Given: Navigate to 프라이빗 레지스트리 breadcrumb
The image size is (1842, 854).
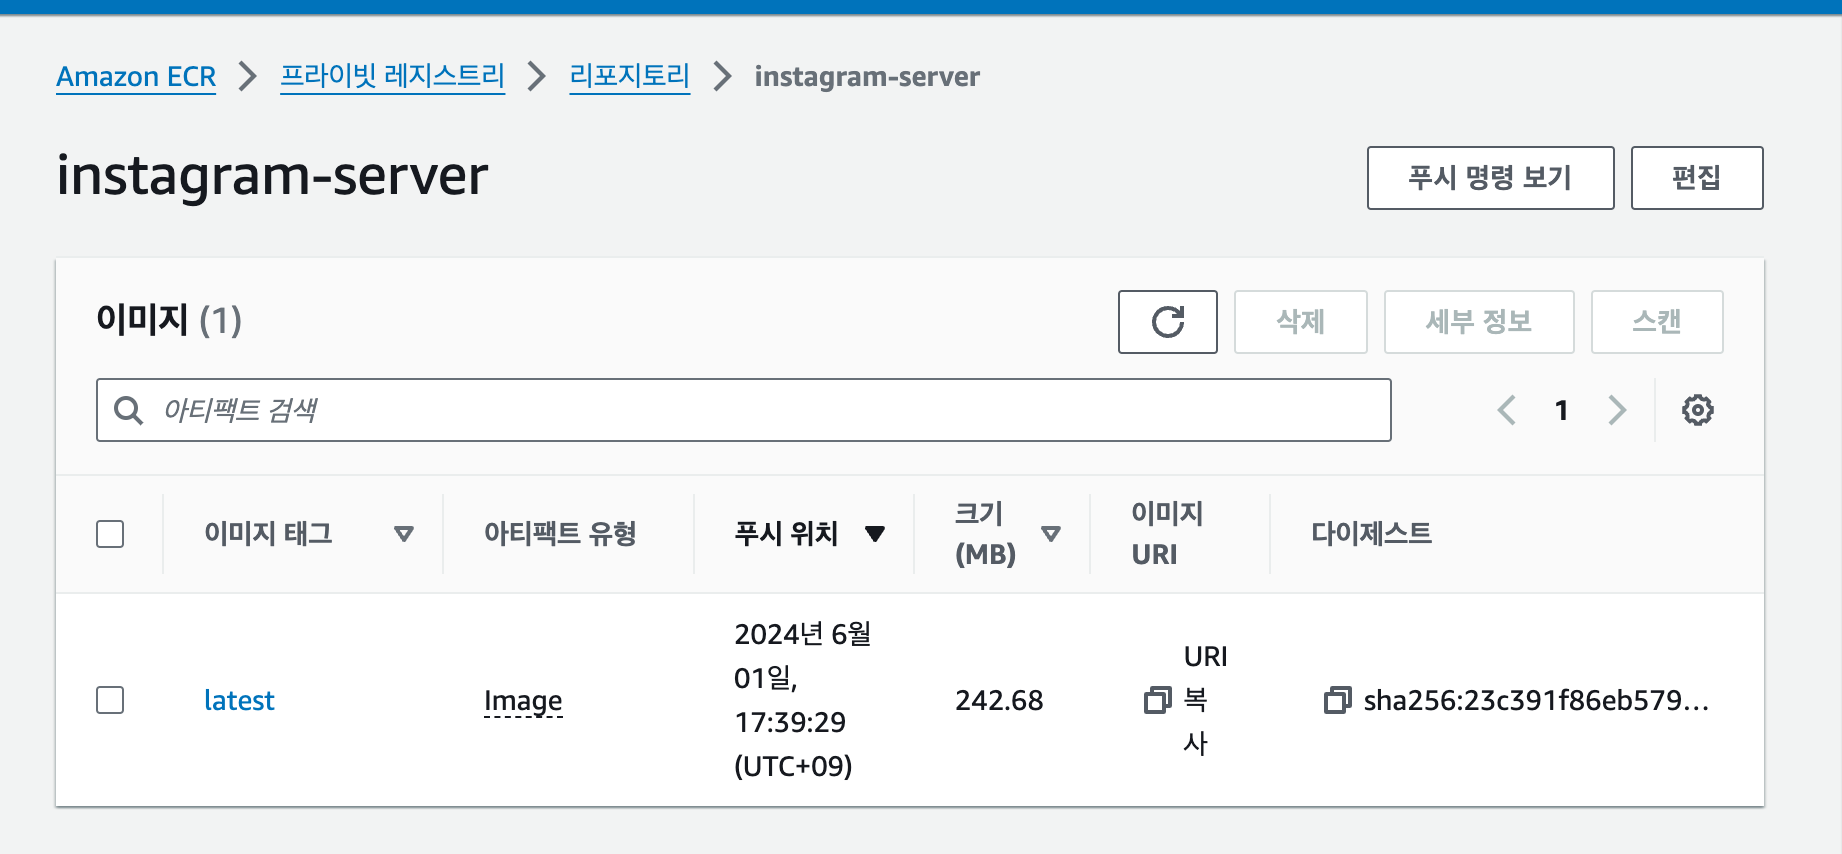Looking at the screenshot, I should (392, 77).
